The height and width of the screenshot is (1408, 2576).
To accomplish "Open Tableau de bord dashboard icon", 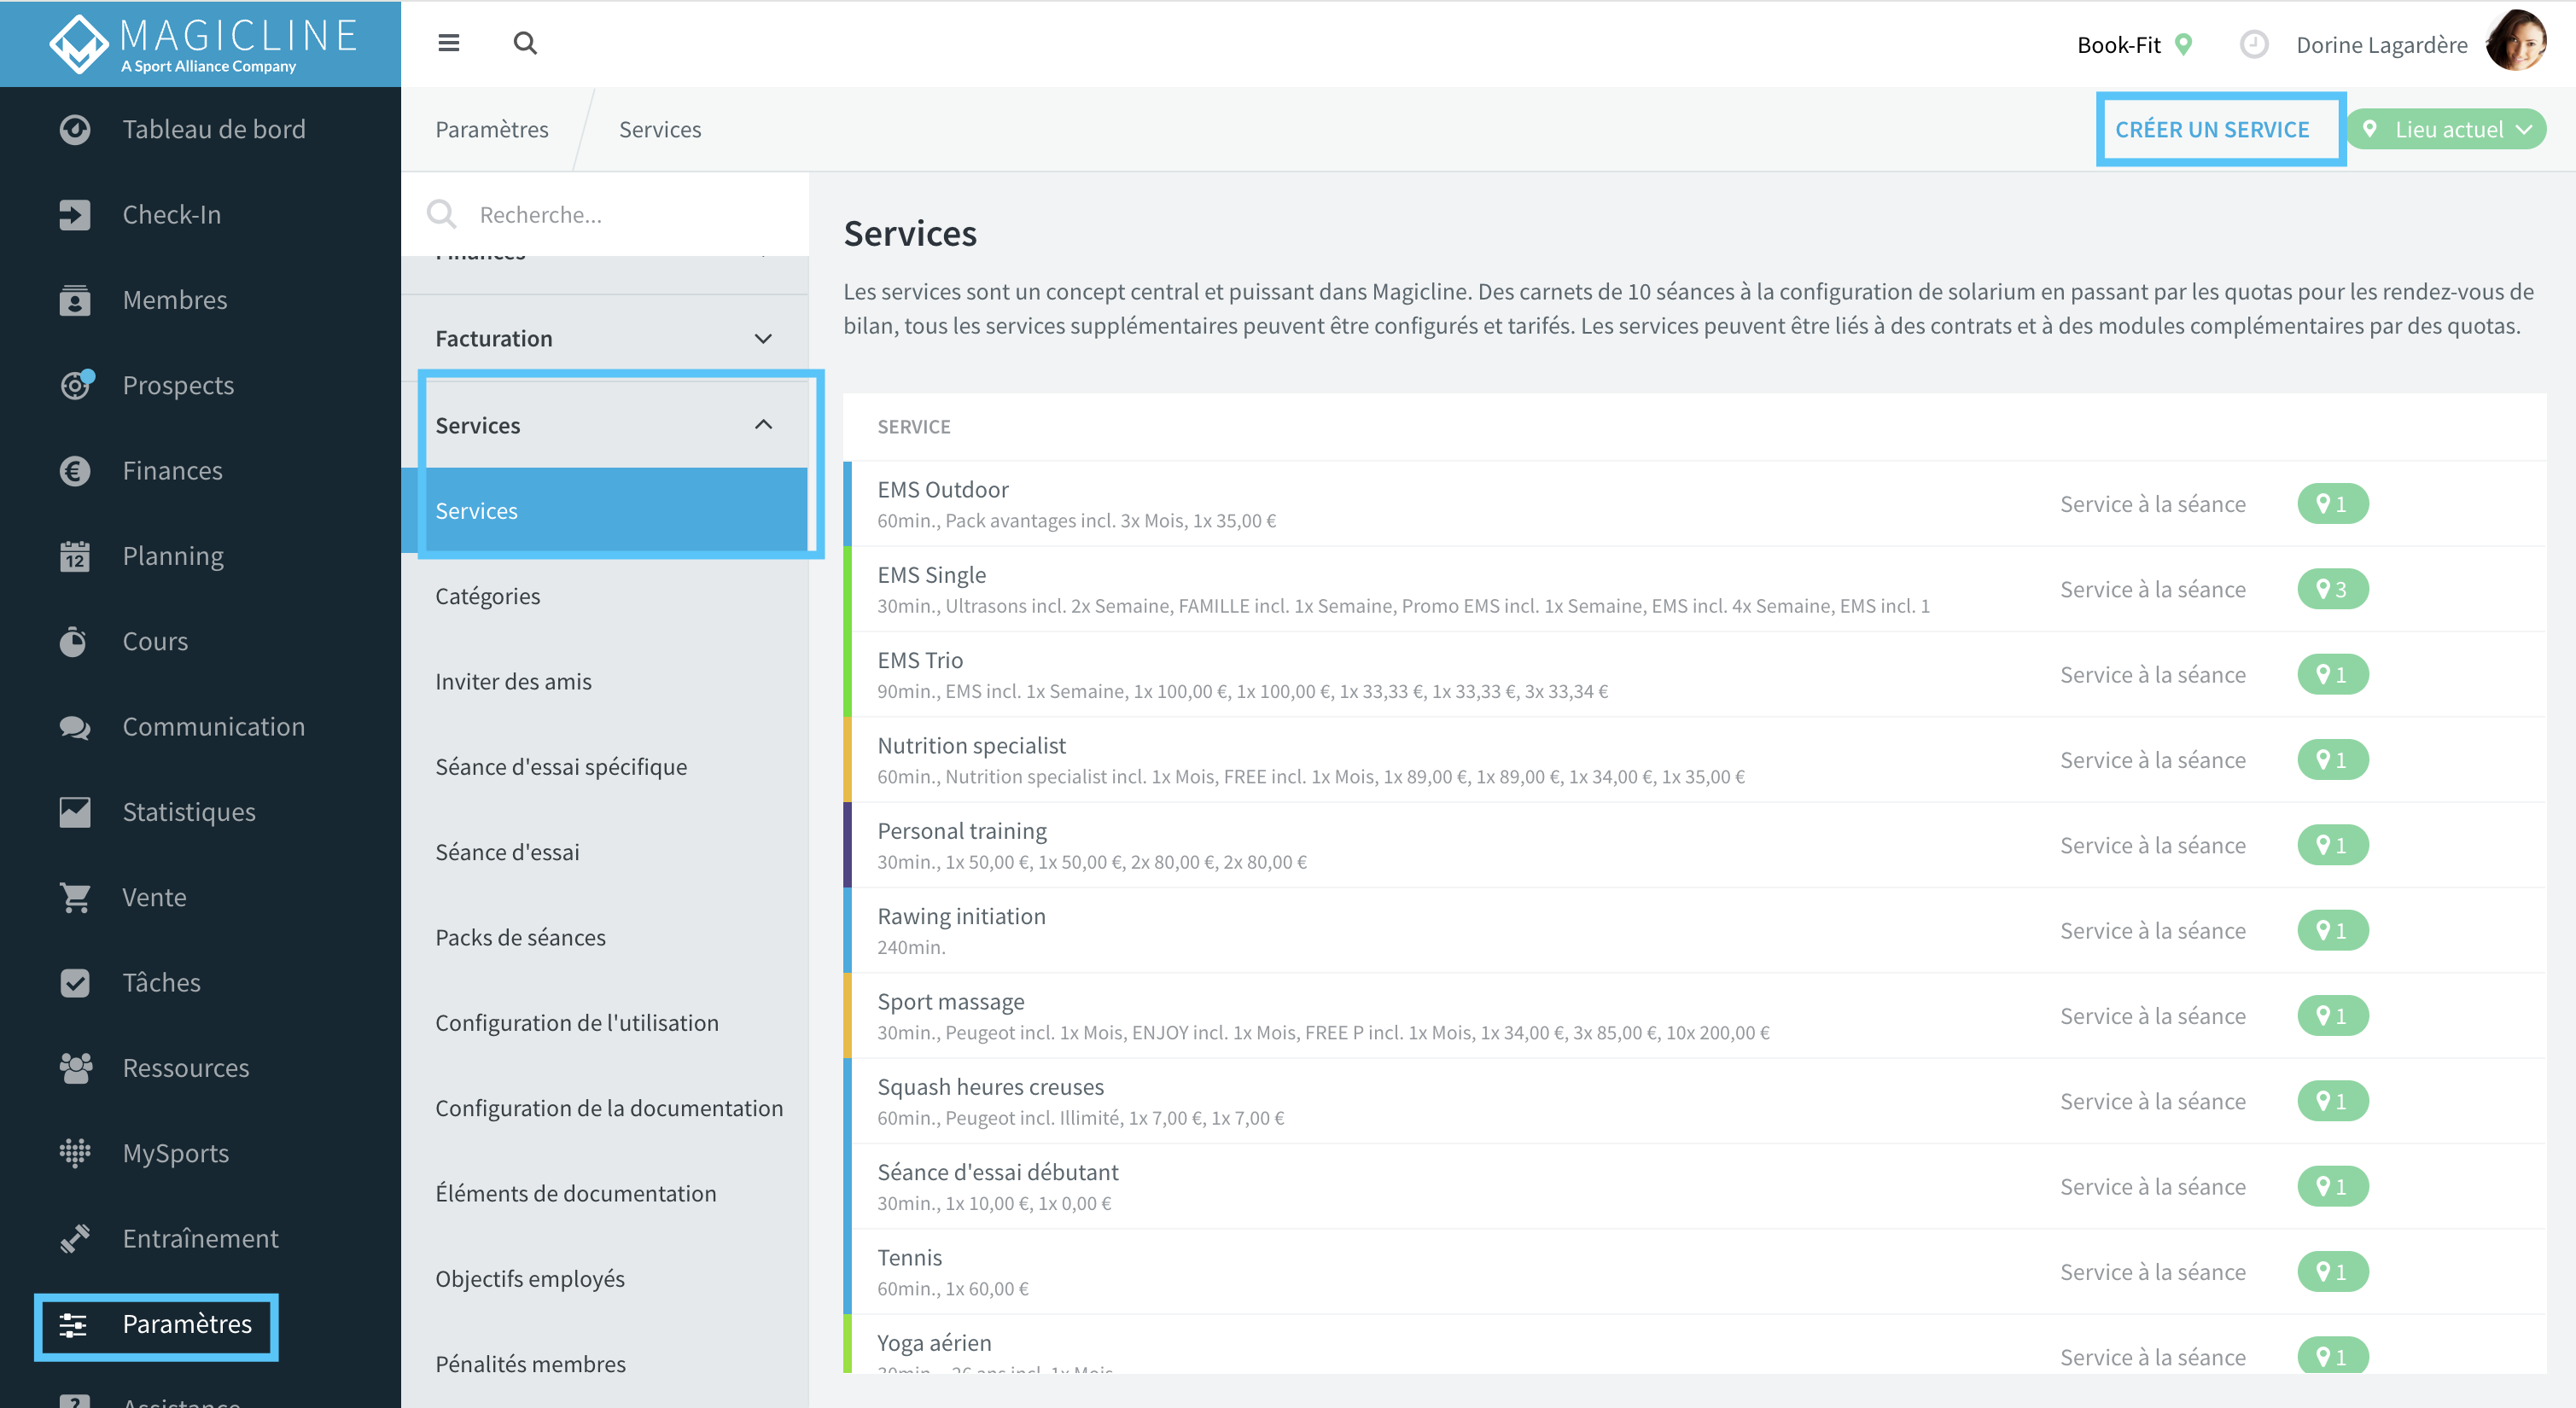I will [75, 130].
